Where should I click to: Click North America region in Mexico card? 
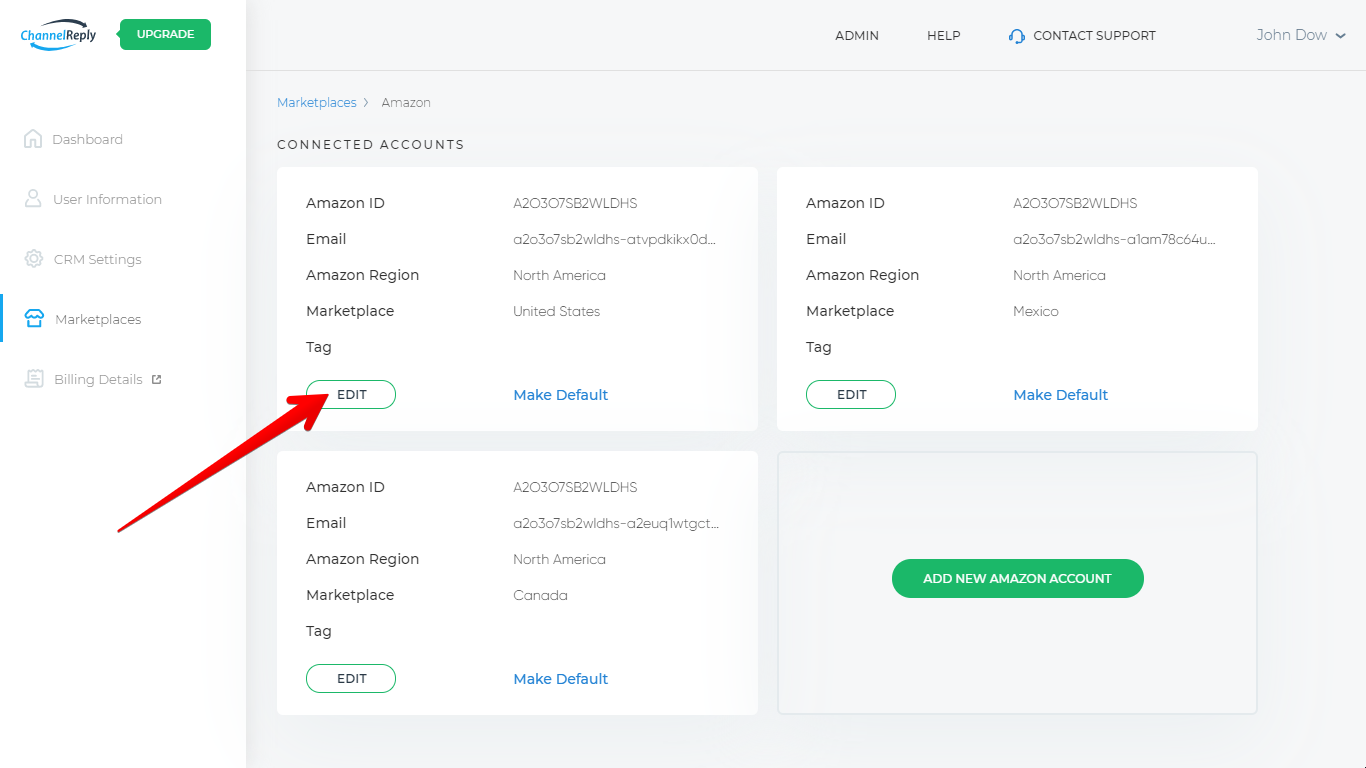click(x=1059, y=275)
